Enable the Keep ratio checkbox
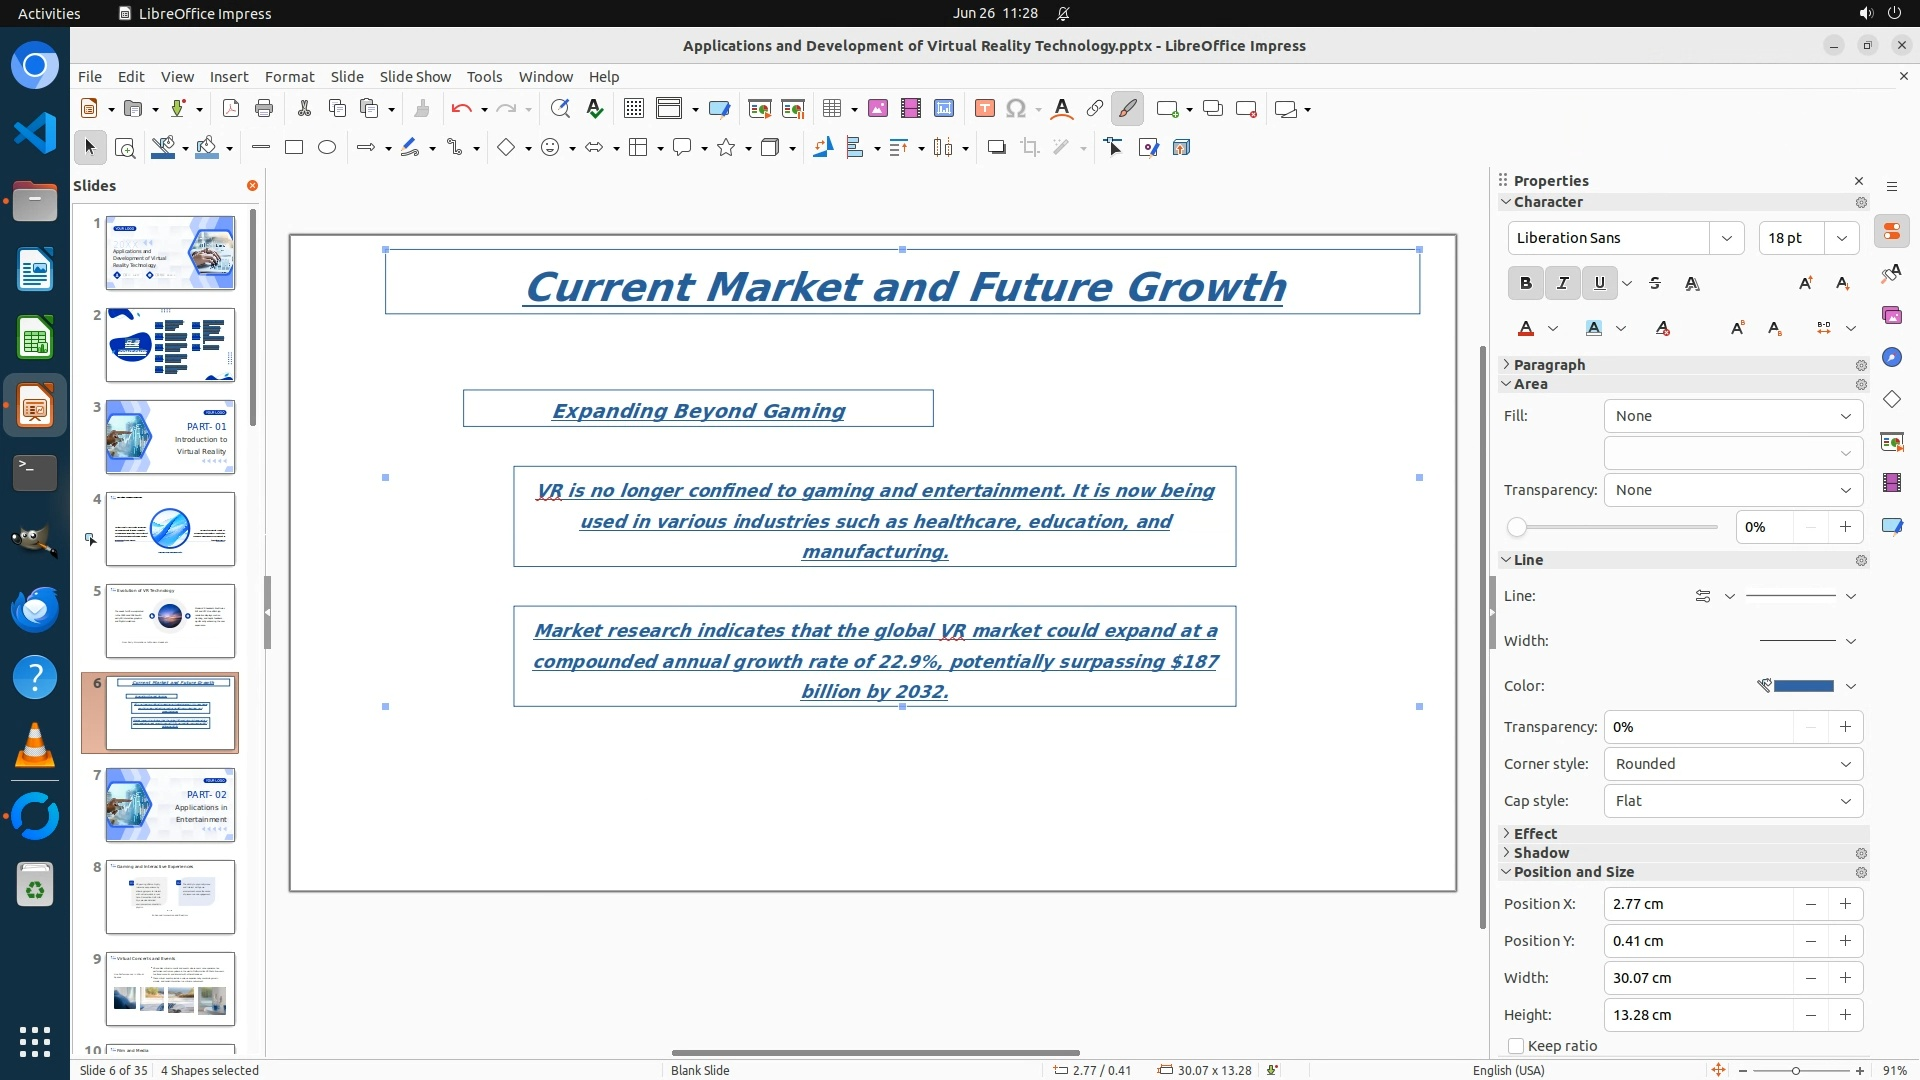Viewport: 1920px width, 1080px height. click(x=1516, y=1046)
